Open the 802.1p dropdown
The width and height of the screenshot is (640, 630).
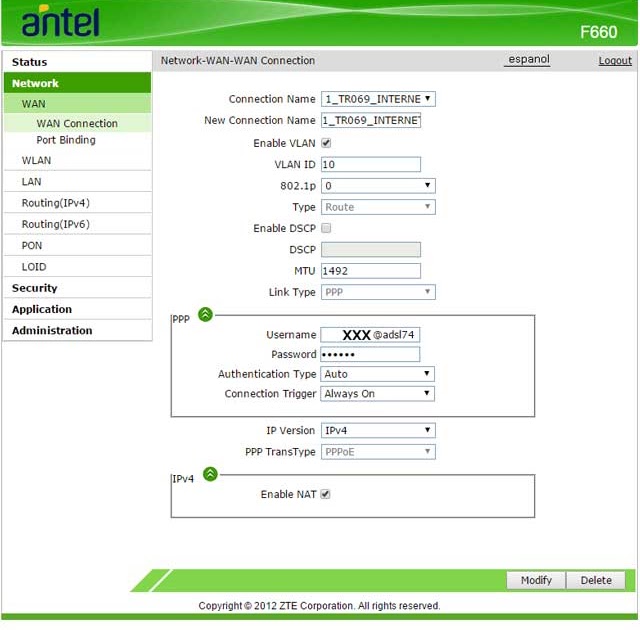pyautogui.click(x=378, y=186)
